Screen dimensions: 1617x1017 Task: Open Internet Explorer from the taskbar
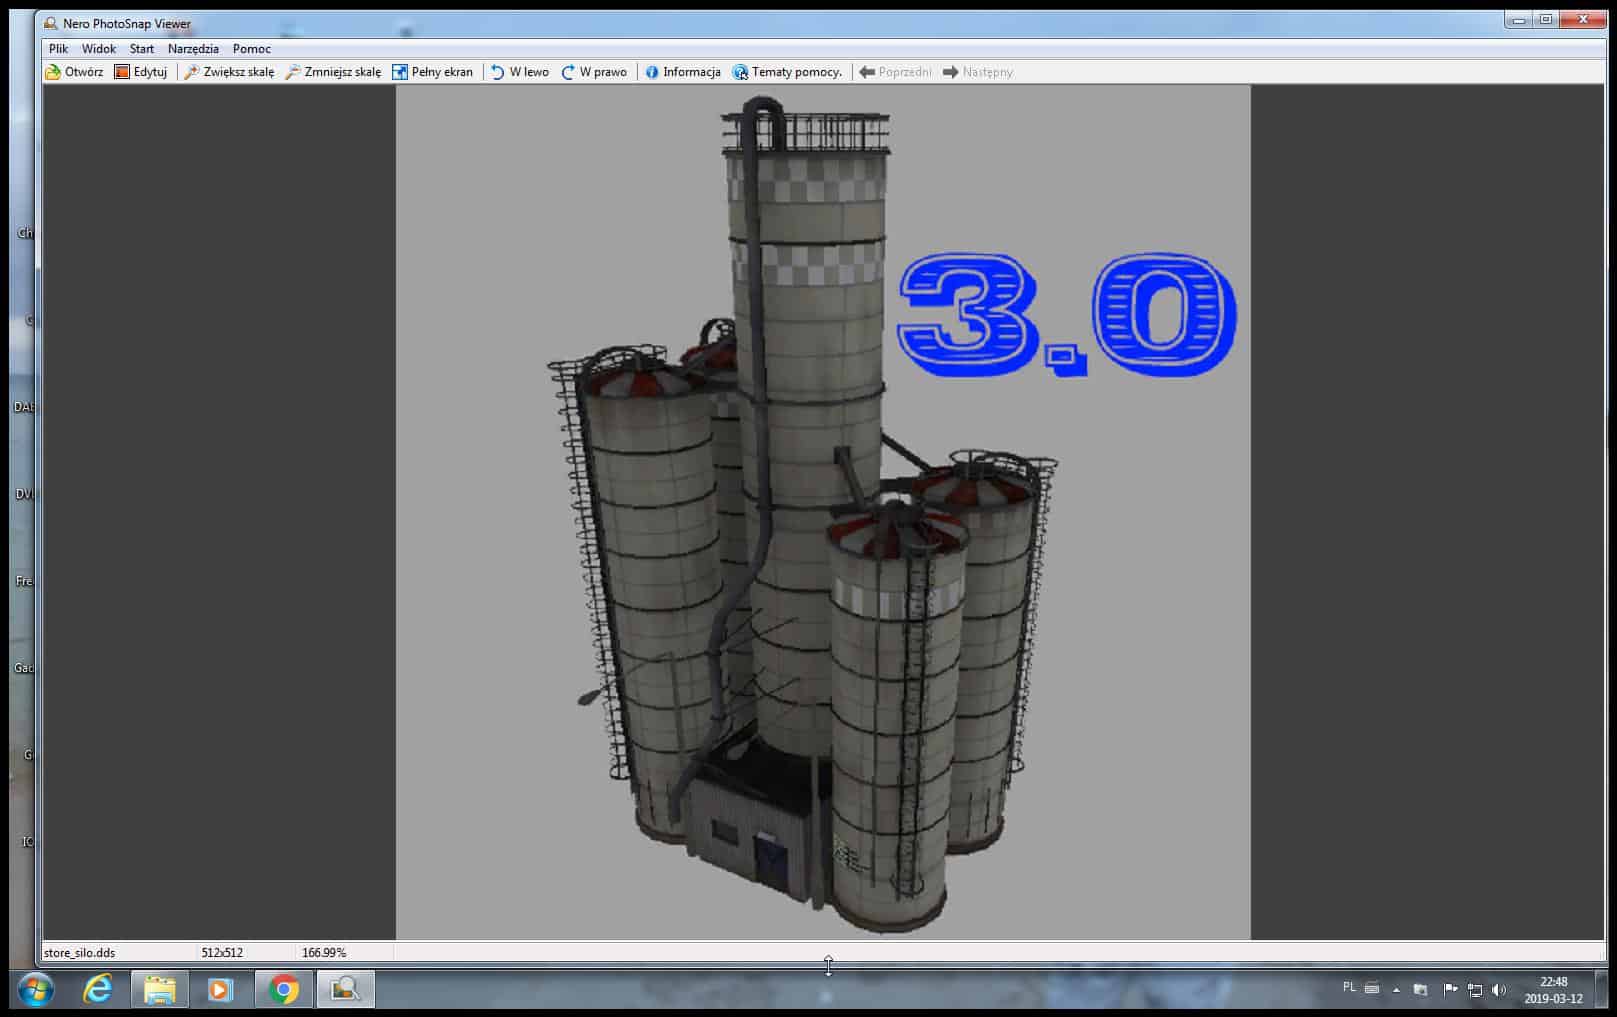tap(98, 990)
